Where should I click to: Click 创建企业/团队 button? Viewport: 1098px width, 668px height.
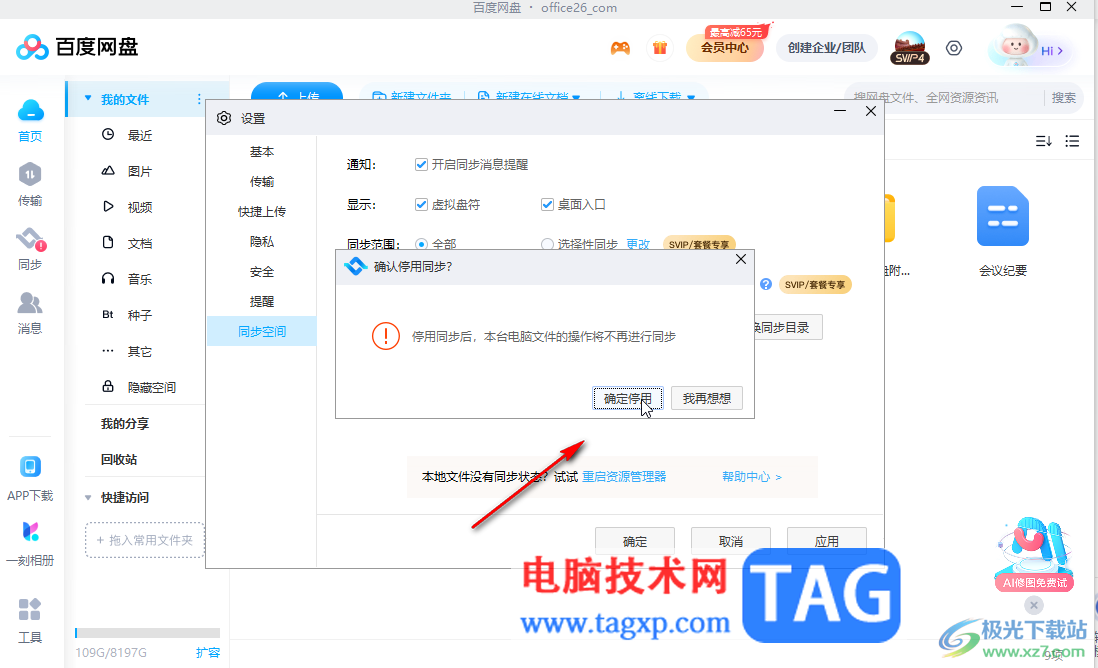(826, 48)
